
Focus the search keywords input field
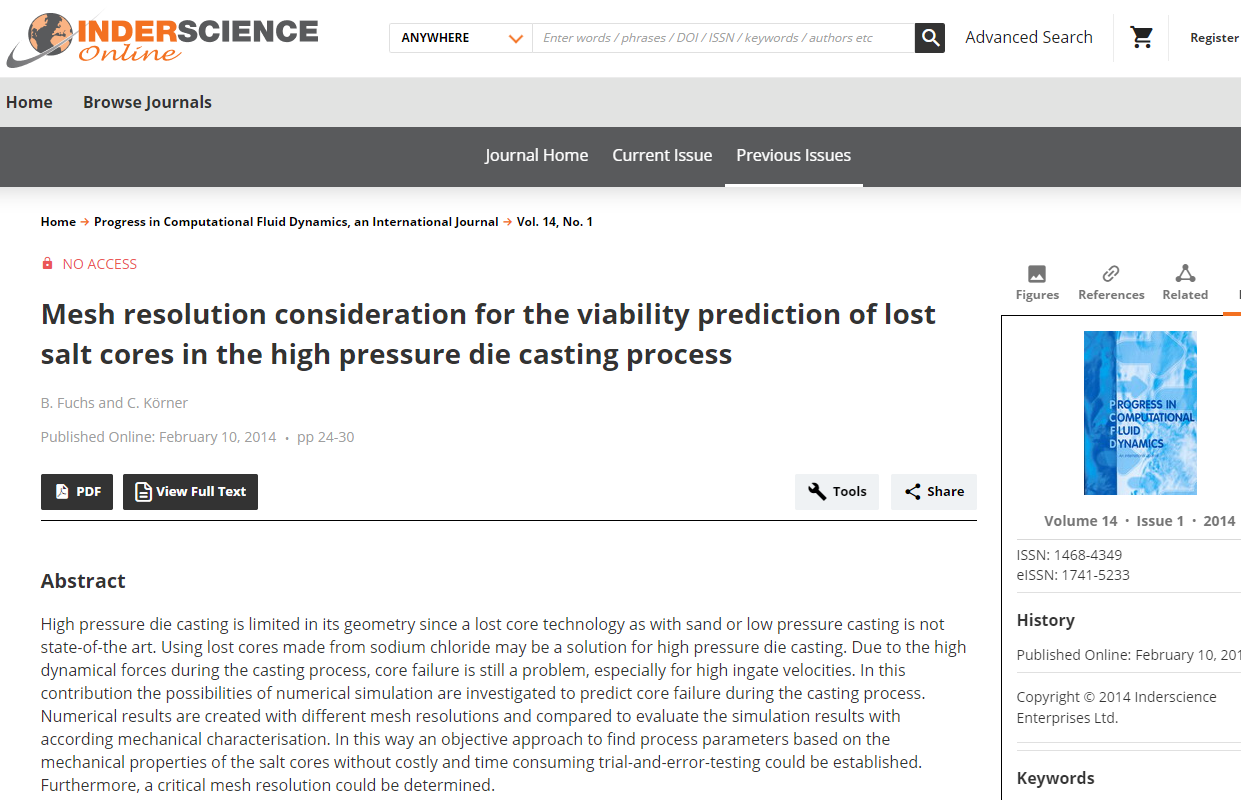[723, 38]
